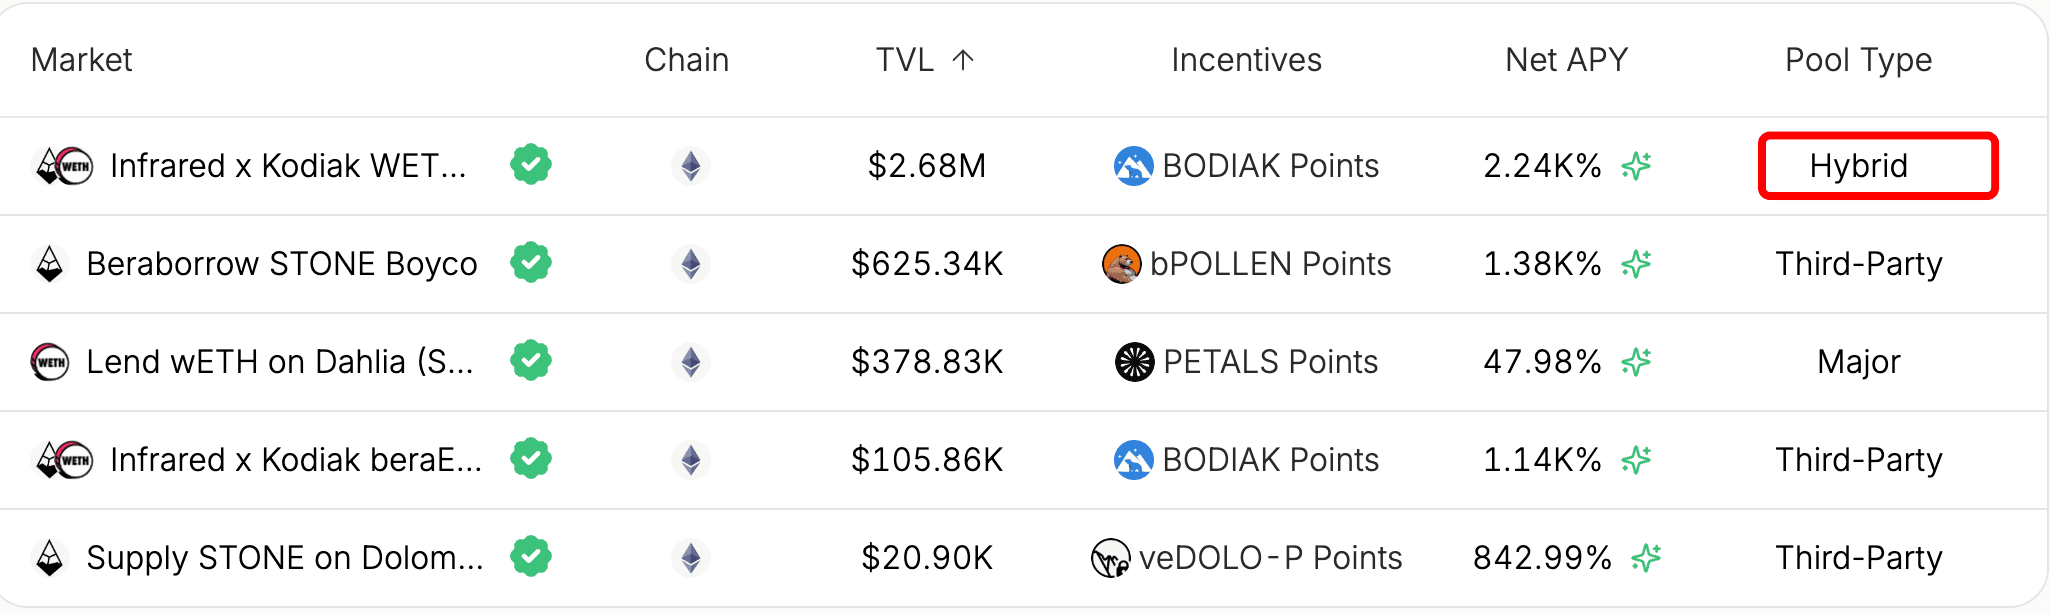Image resolution: width=2050 pixels, height=615 pixels.
Task: Sort by the Market column header
Action: coord(82,60)
